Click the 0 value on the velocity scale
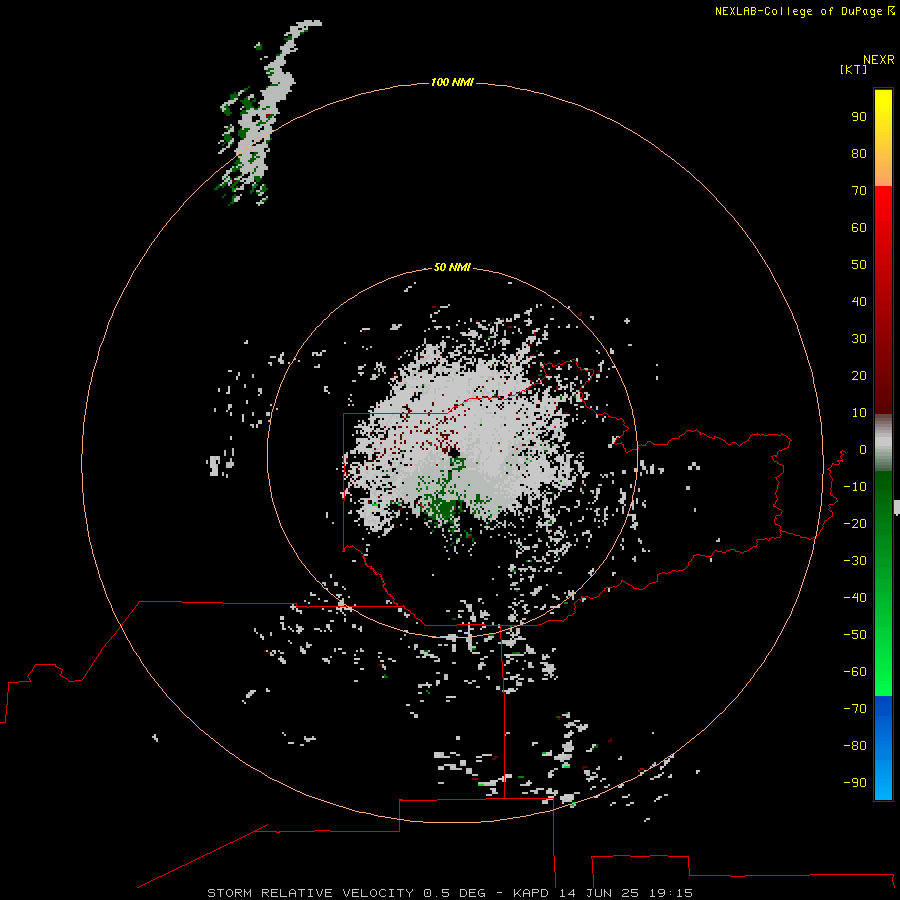Viewport: 900px width, 900px height. point(863,450)
